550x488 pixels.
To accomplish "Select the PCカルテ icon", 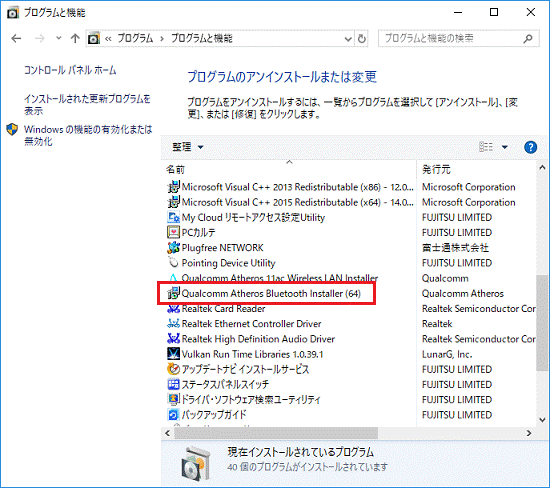I will pyautogui.click(x=173, y=232).
